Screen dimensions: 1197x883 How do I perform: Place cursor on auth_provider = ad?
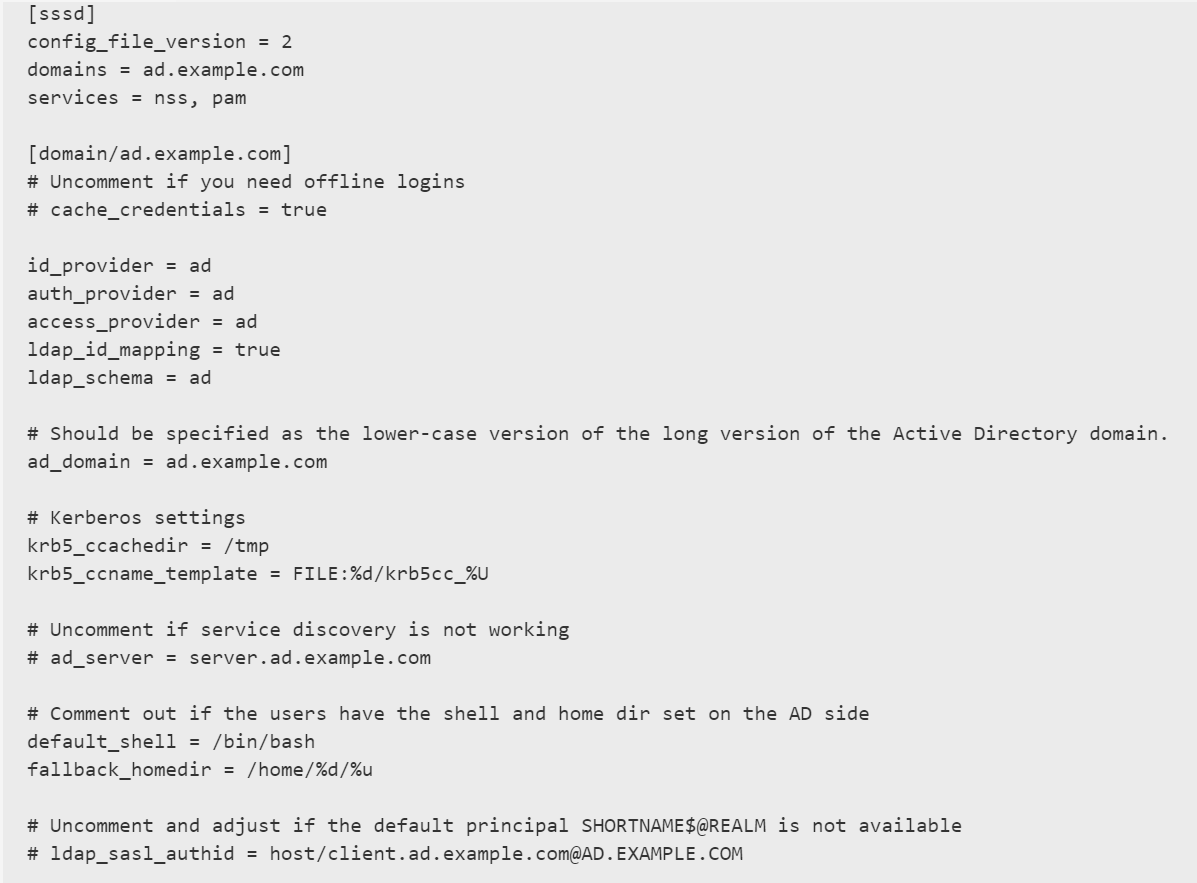130,294
